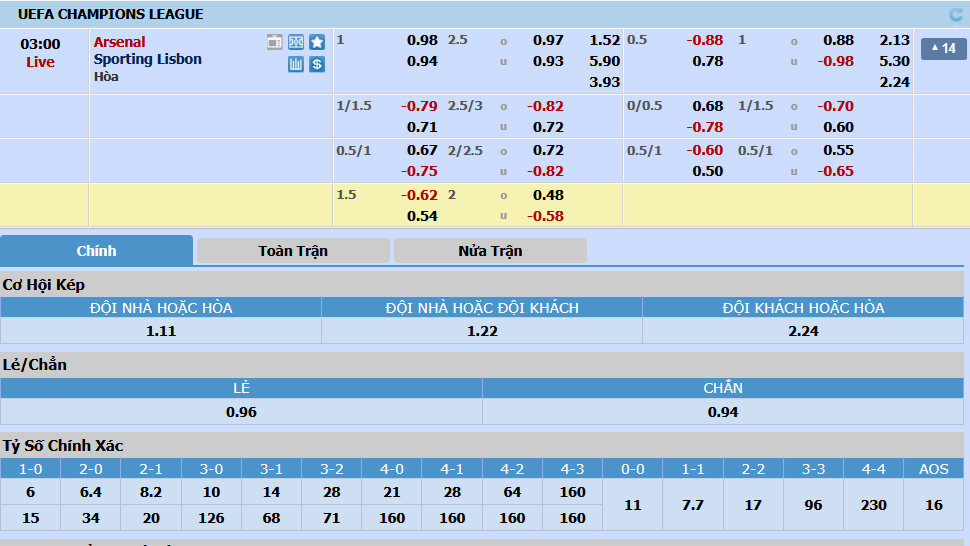Select under 2 goals odds -0.58

545,216
